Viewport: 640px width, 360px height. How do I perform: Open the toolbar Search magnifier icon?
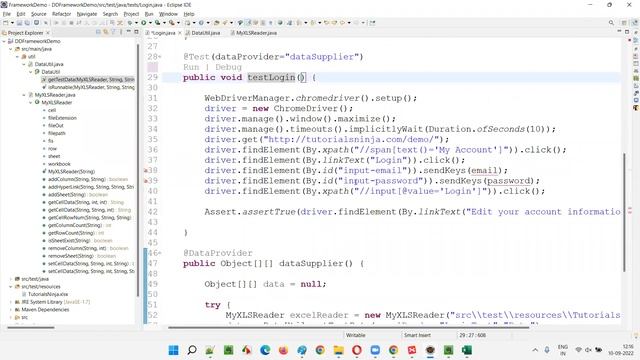[611, 23]
